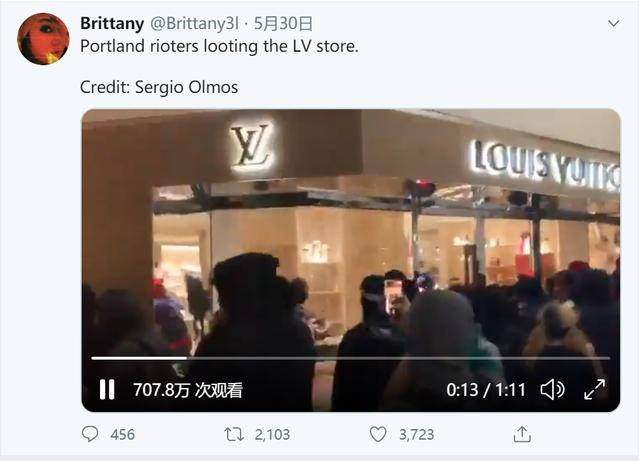Click the 2,103 retweets count
Screen dimensions: 640x461
pos(272,434)
